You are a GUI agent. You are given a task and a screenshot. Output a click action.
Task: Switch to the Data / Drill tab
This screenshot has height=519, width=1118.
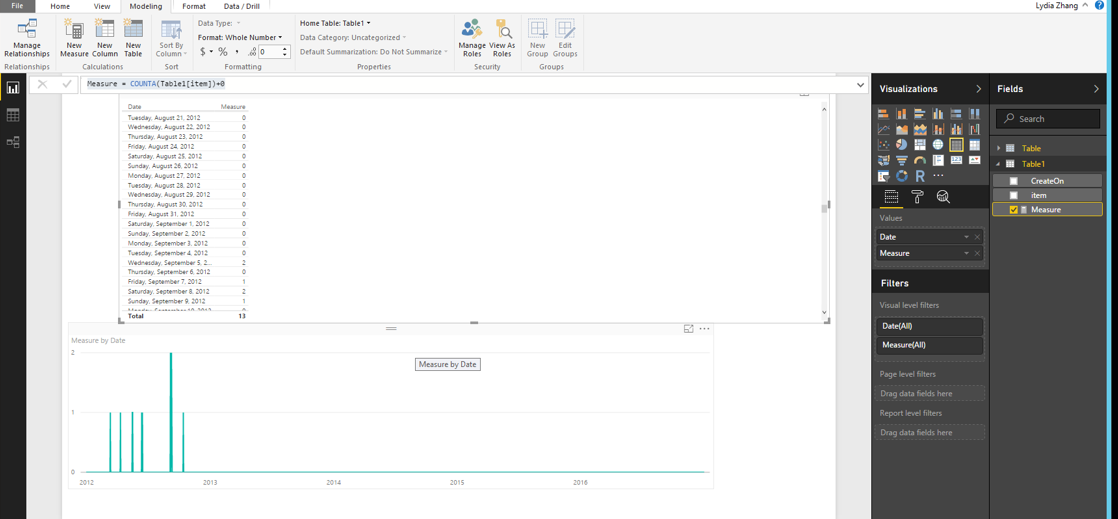pyautogui.click(x=242, y=6)
